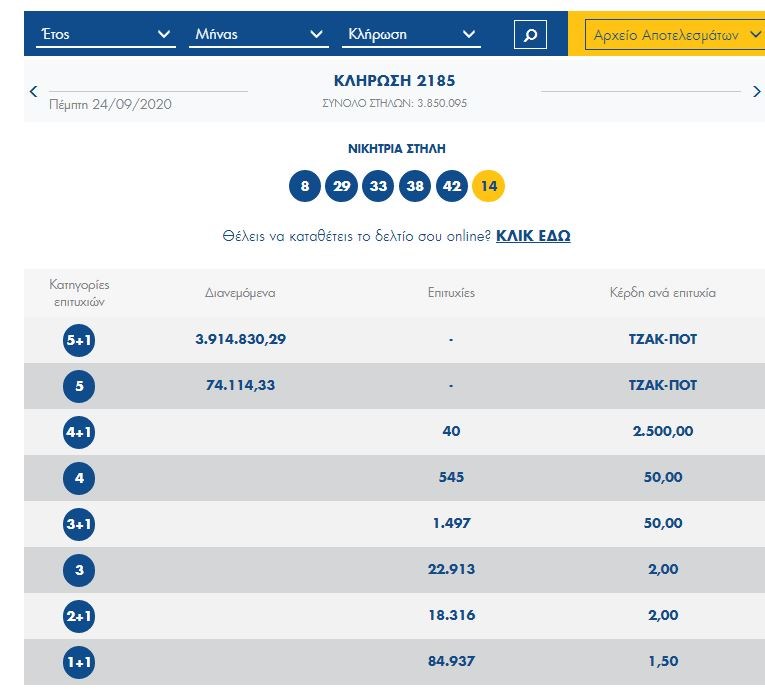Click the 2+1 category badge
Screen dimensions: 765x699
coord(79,616)
